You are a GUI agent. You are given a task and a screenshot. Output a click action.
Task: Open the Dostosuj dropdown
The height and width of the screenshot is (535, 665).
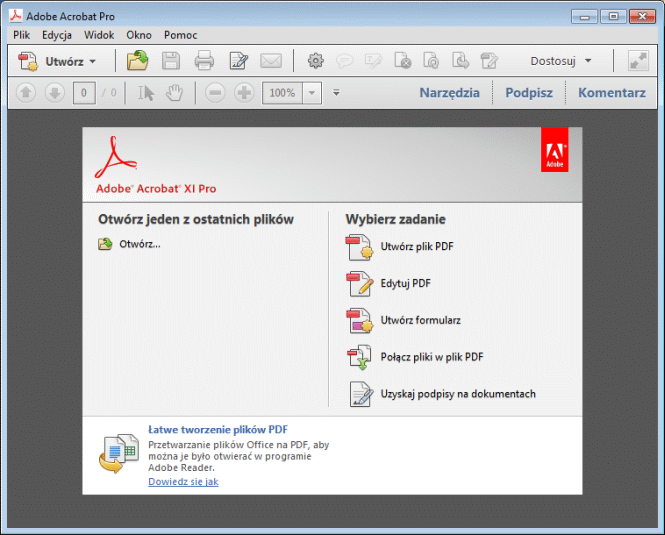561,61
